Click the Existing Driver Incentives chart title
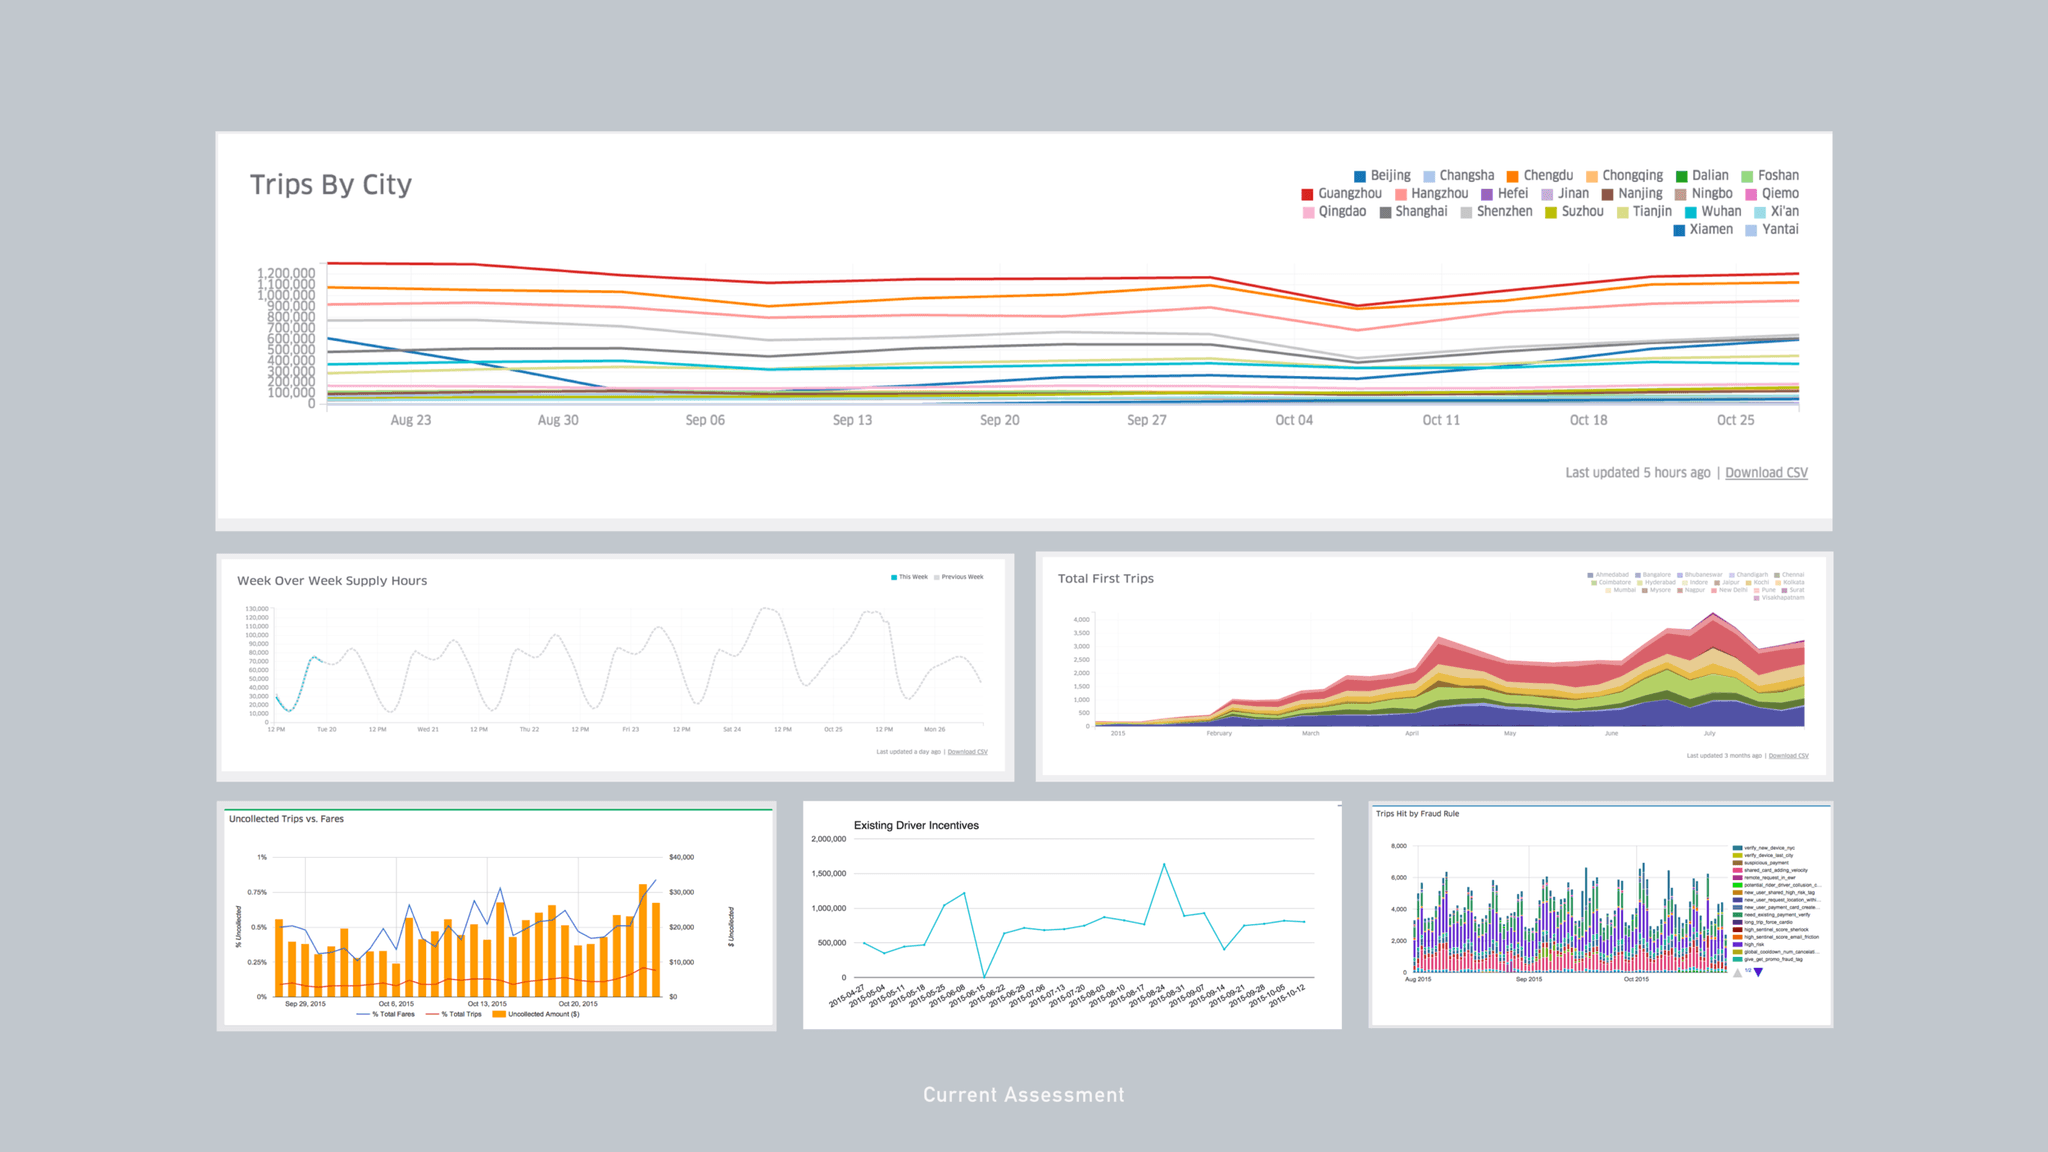2048x1152 pixels. click(x=916, y=825)
